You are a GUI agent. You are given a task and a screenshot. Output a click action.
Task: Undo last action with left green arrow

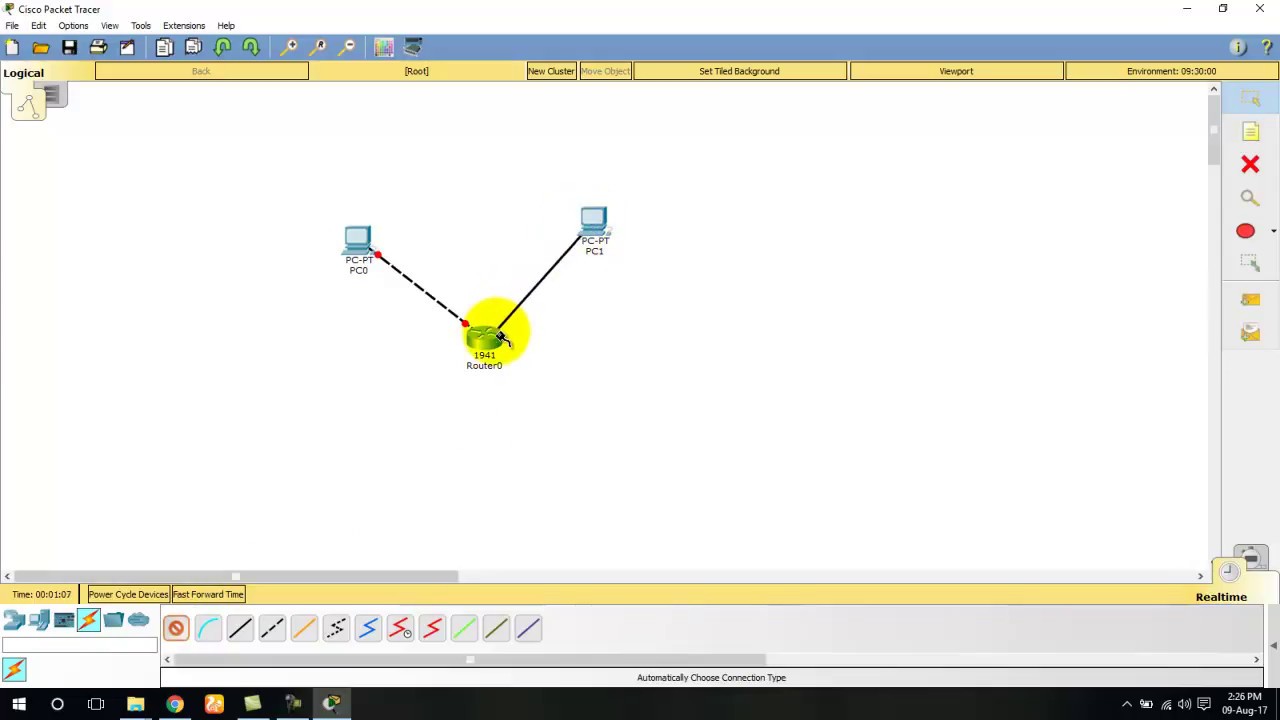pyautogui.click(x=222, y=47)
